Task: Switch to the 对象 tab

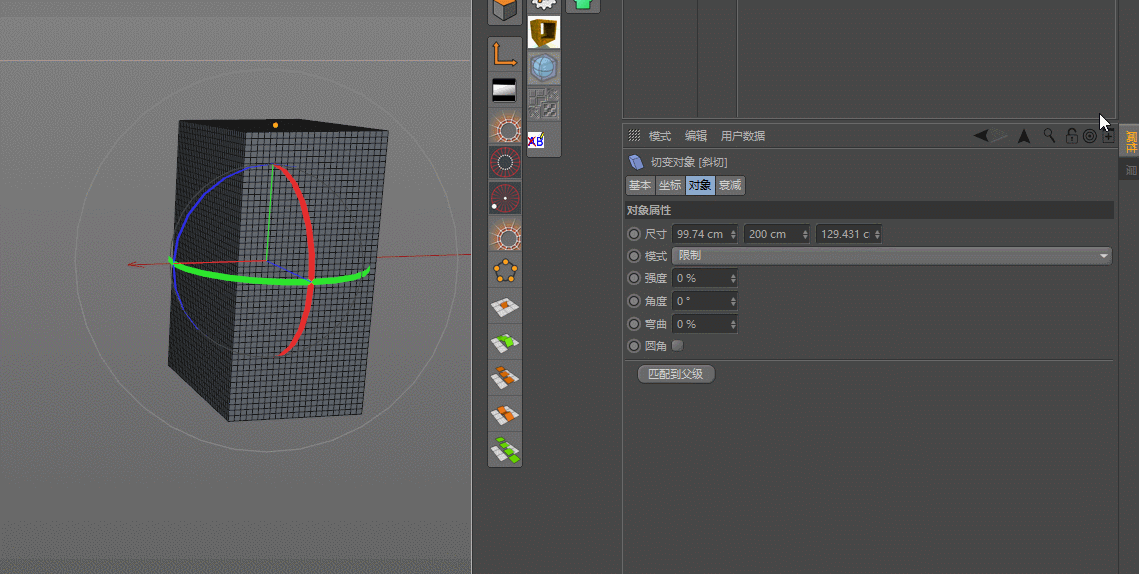Action: point(700,185)
